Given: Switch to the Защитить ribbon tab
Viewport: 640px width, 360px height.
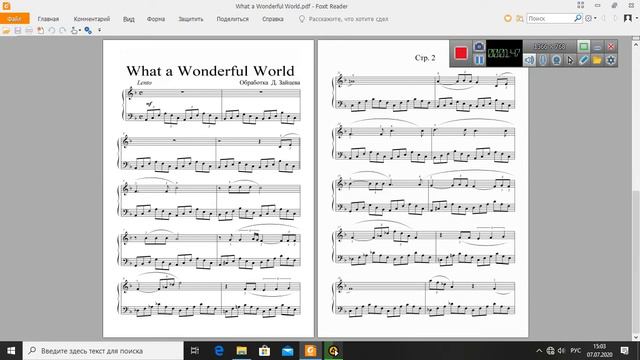Looking at the screenshot, I should [191, 19].
